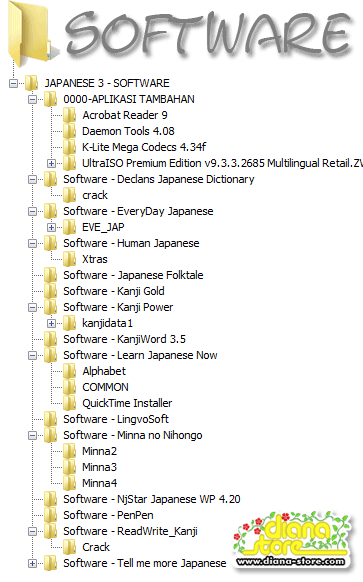Select the 'JAPANESE 3 - SOFTWARE' label
The height and width of the screenshot is (582, 363).
click(107, 83)
